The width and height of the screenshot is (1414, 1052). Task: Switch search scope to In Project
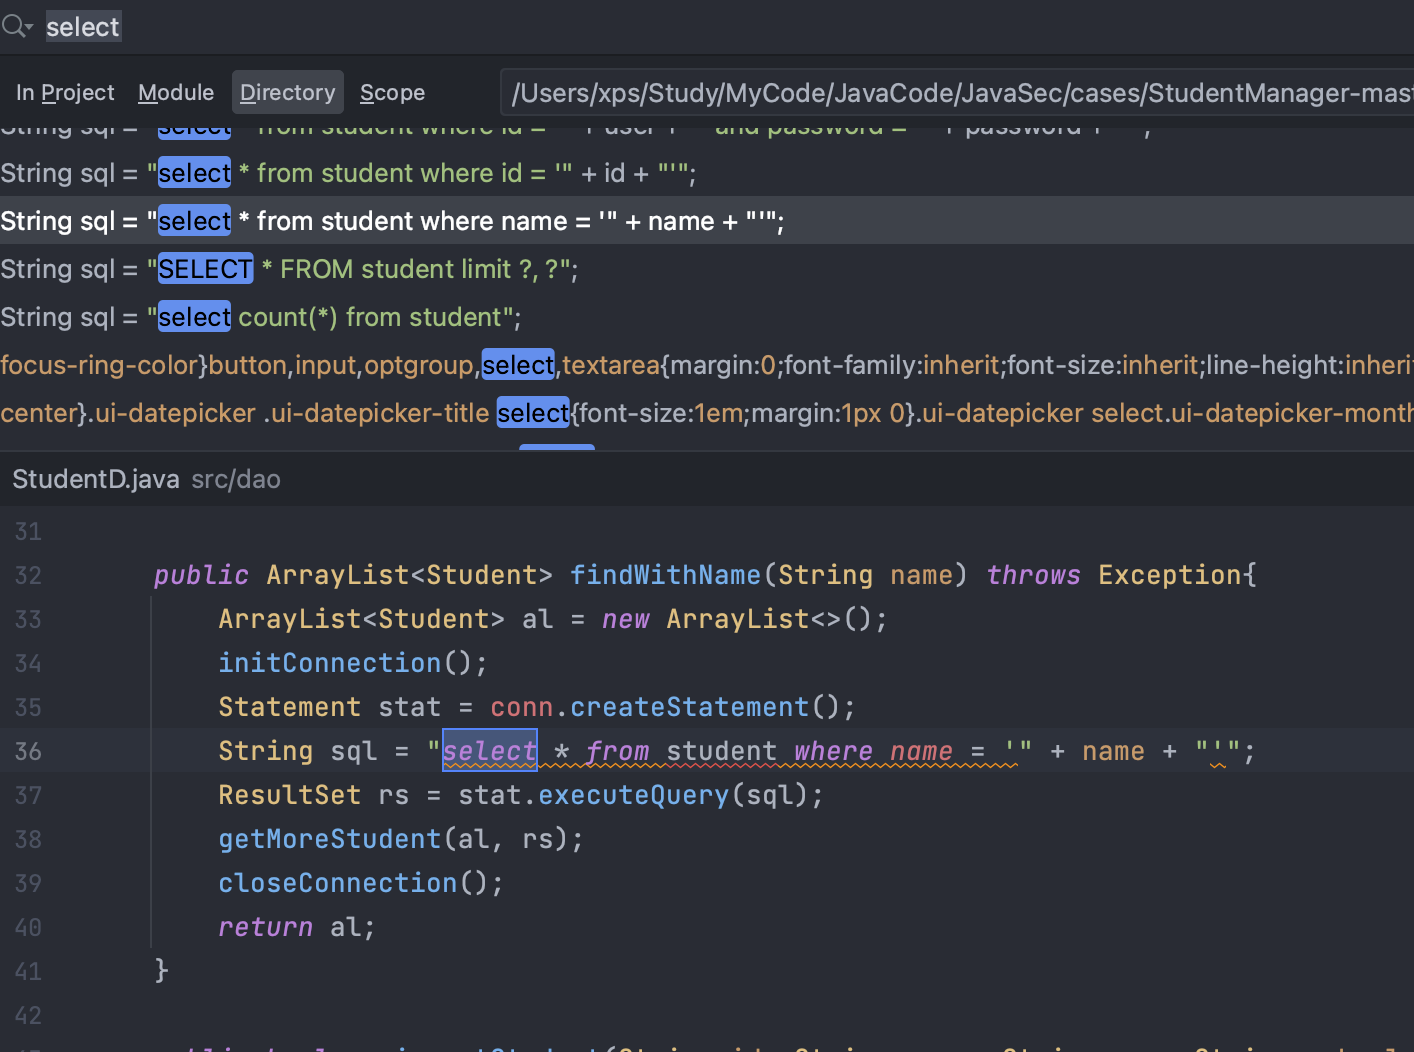[65, 93]
